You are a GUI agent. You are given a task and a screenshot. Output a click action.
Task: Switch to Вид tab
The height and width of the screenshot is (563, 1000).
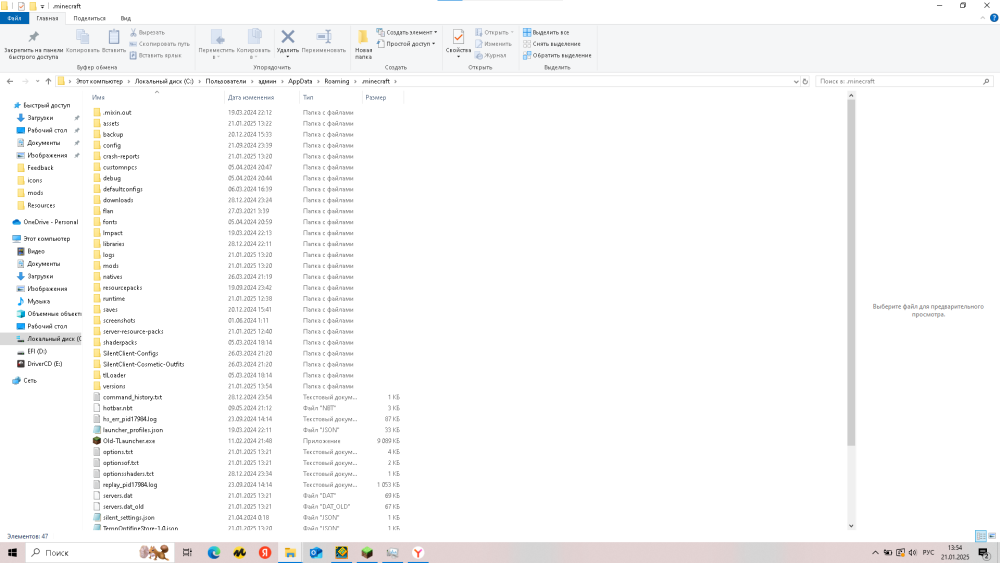point(126,18)
